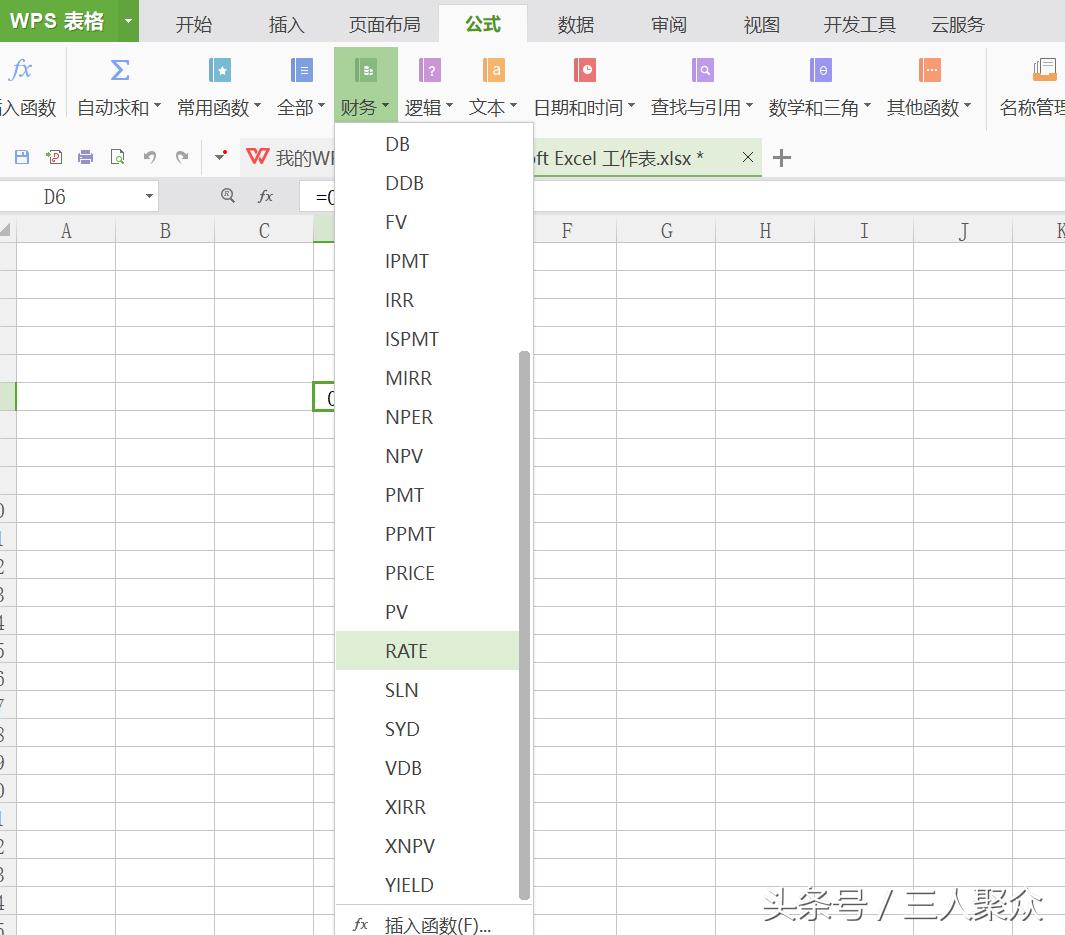
Task: Open the 页面布局 ribbon tab
Action: (384, 24)
